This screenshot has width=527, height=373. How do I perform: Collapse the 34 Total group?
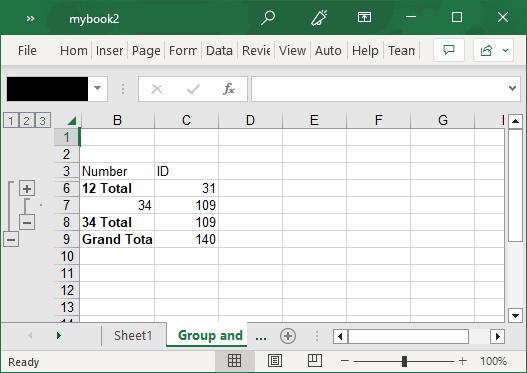[27, 222]
